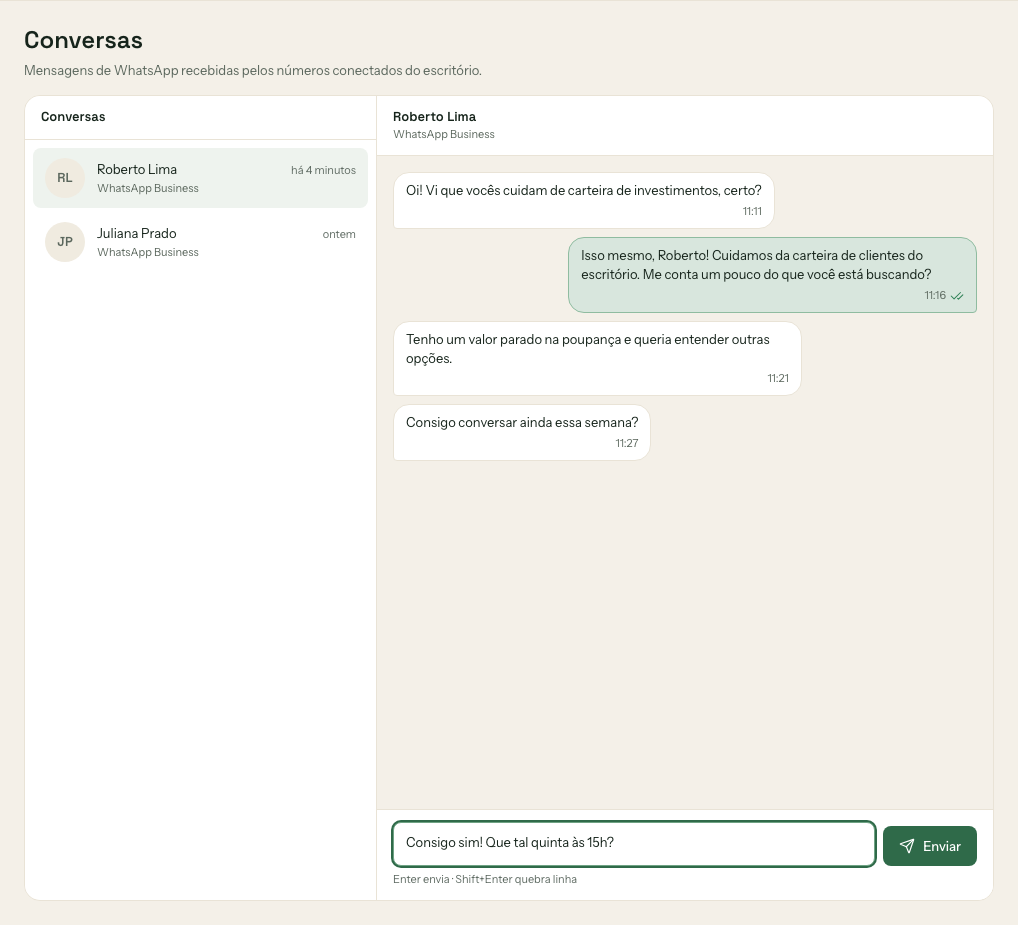
Task: Click the JP avatar circle
Action: pyautogui.click(x=65, y=242)
